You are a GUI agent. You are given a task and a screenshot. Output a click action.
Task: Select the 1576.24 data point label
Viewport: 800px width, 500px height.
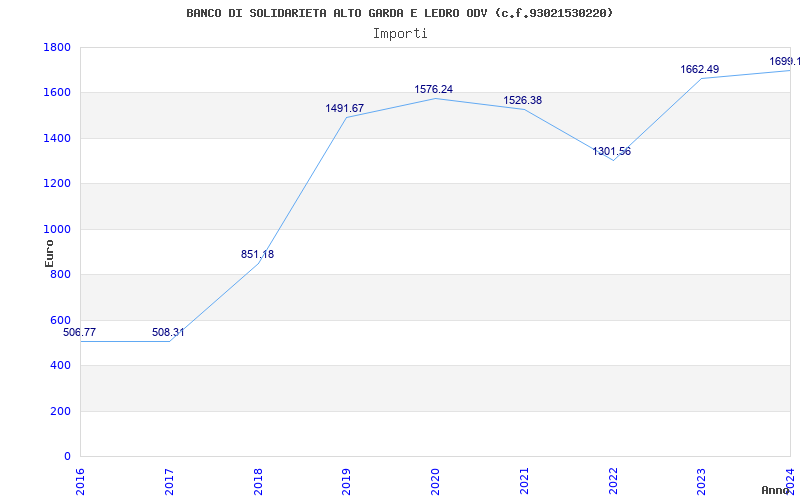coord(434,89)
